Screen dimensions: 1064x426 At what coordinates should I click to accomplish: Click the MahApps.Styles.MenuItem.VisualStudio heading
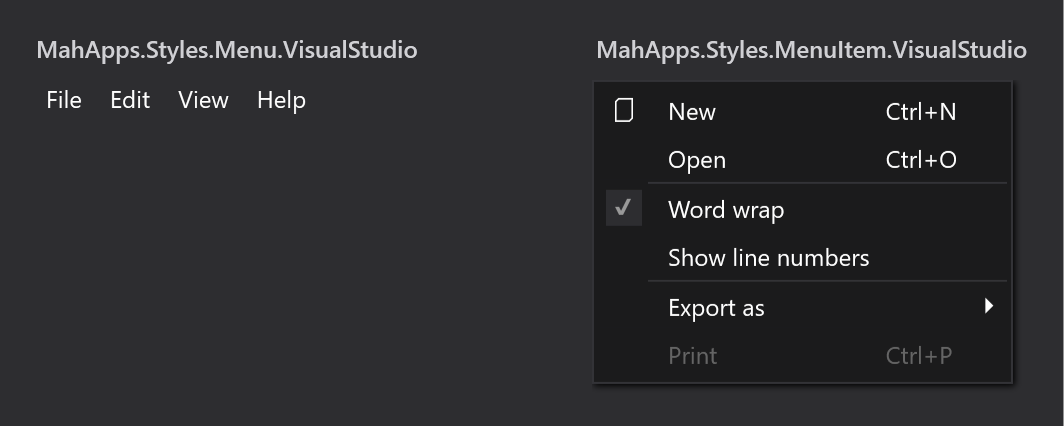(812, 50)
